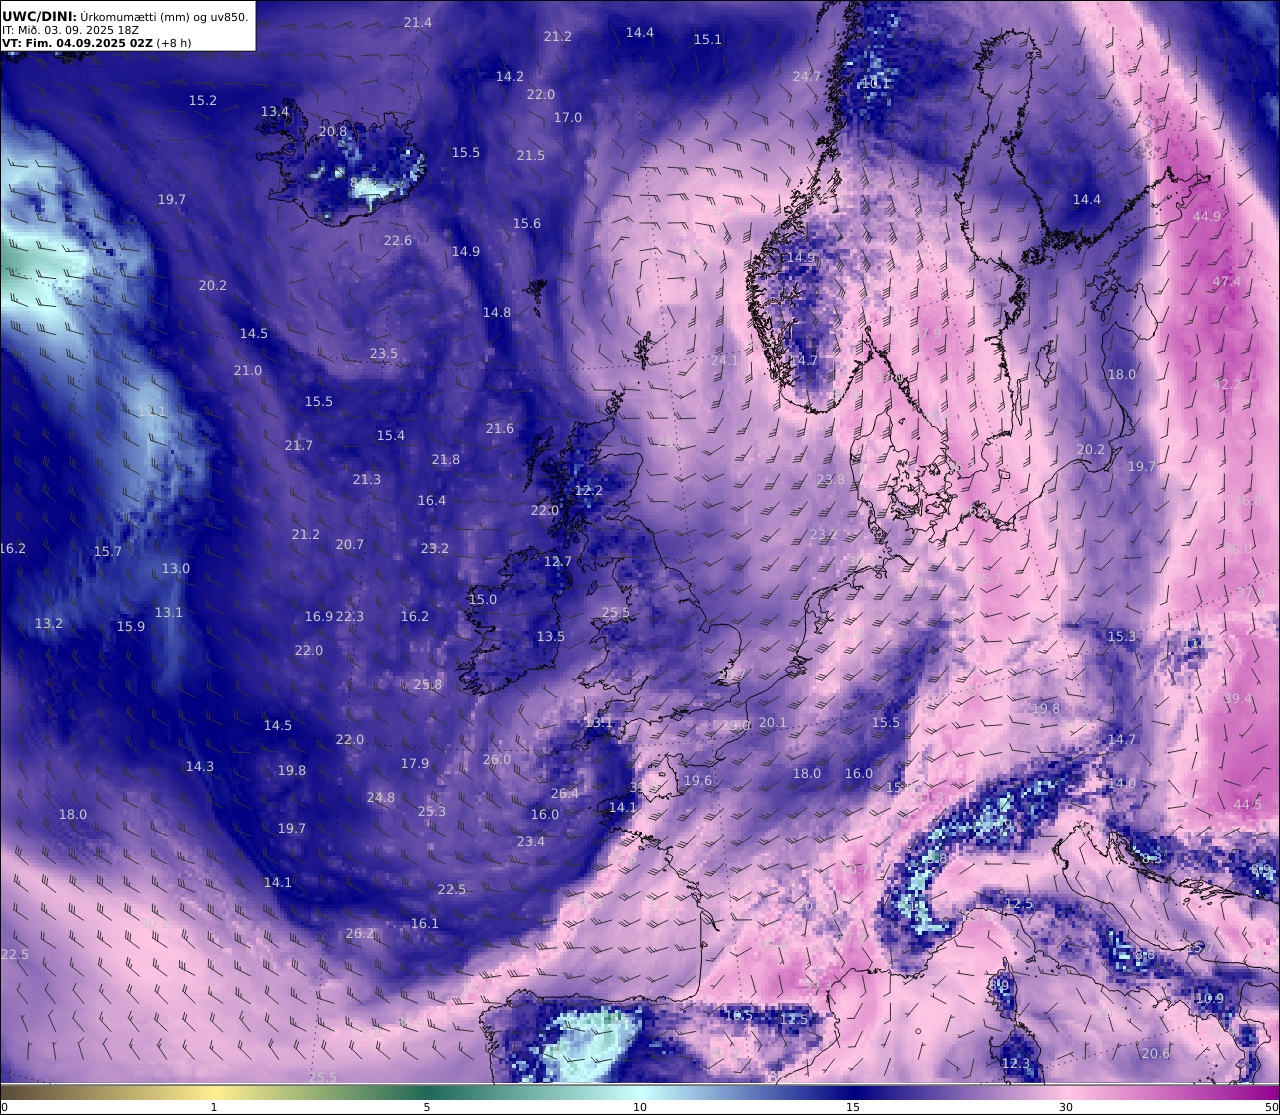Click the 23.4 value label

pyautogui.click(x=531, y=841)
